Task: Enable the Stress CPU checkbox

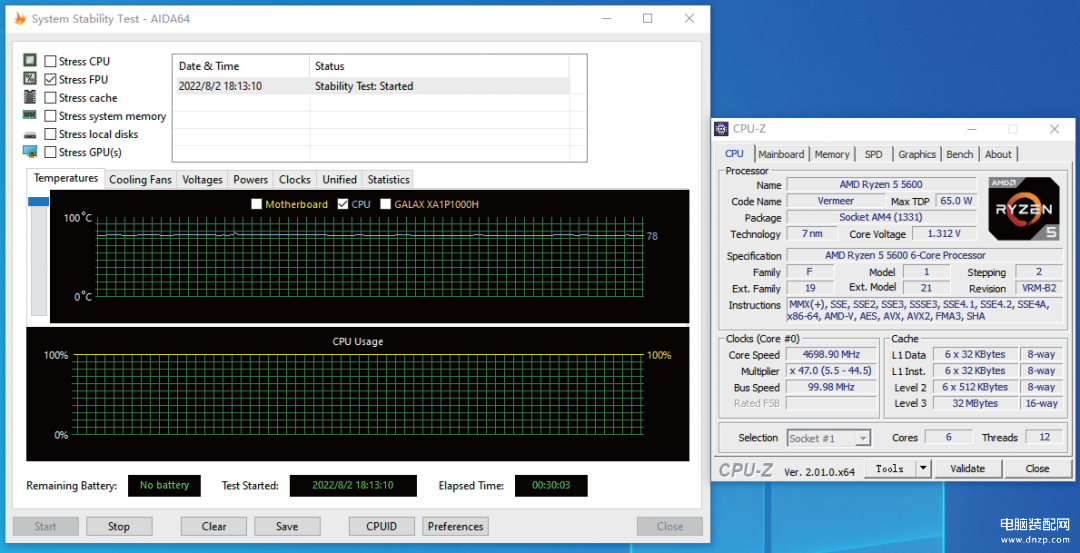Action: point(50,61)
